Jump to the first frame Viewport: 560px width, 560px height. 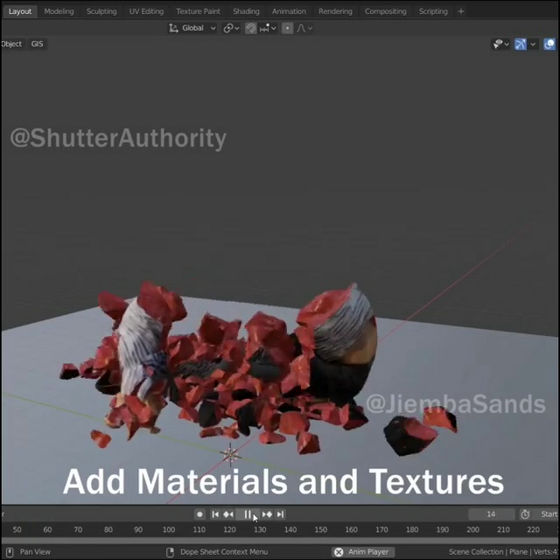click(x=215, y=514)
